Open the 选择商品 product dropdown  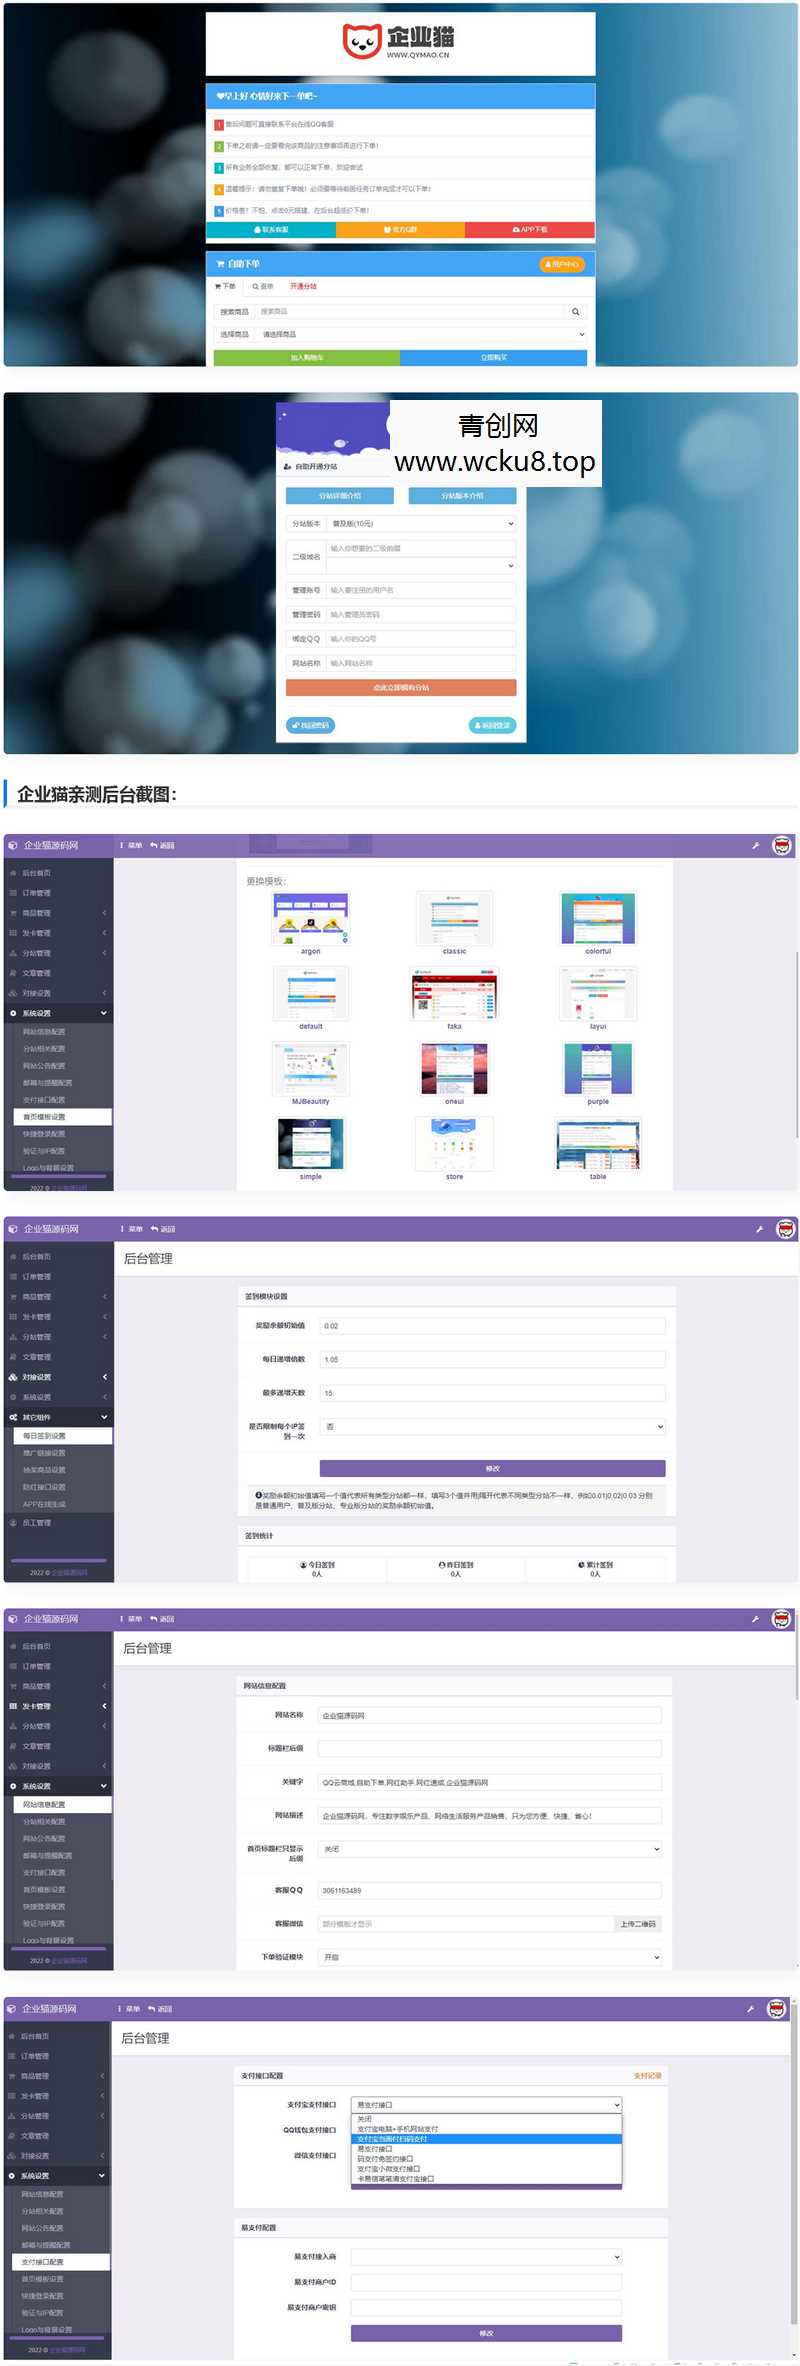(x=422, y=335)
